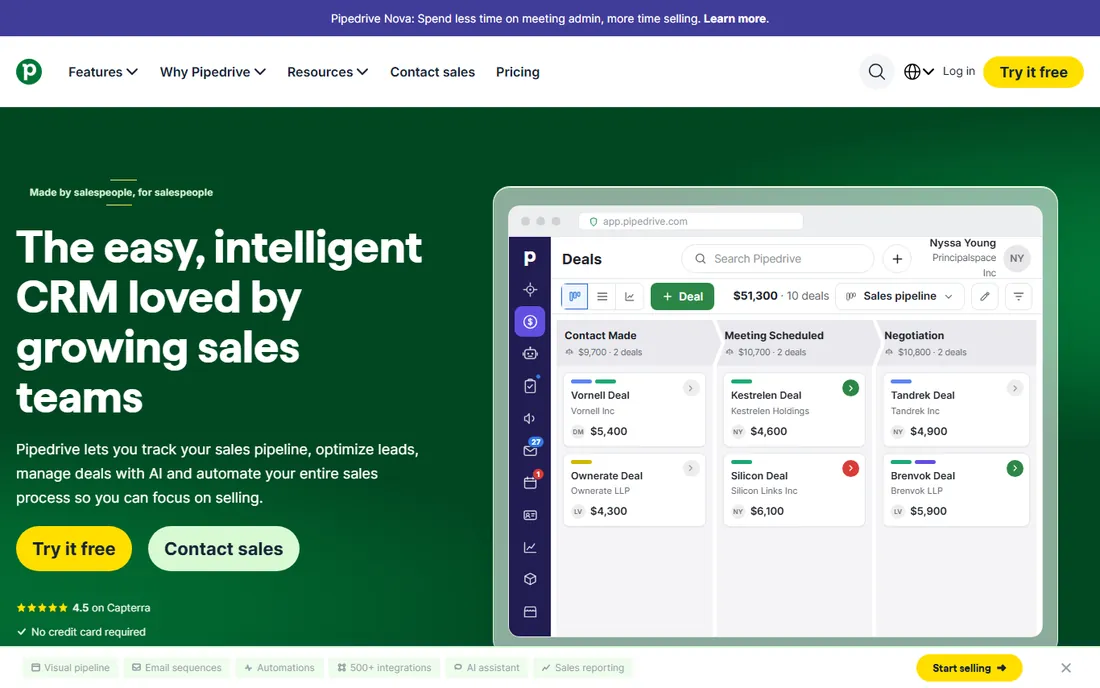
Task: Follow the Learn more banner link
Action: click(x=735, y=18)
